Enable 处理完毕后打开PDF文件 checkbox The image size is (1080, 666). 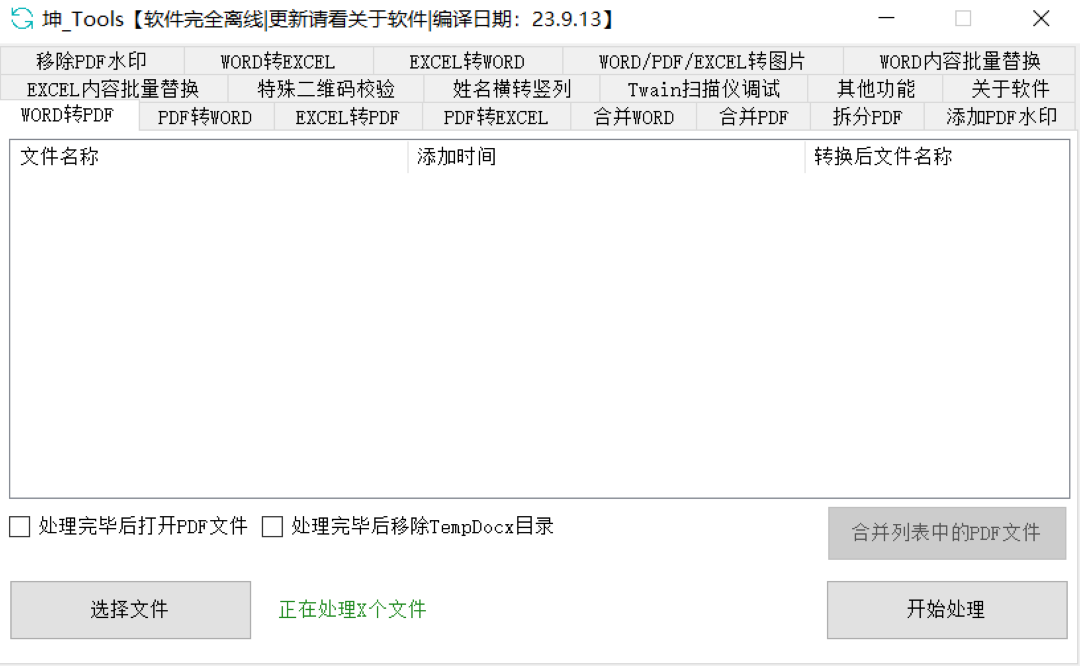[x=20, y=527]
